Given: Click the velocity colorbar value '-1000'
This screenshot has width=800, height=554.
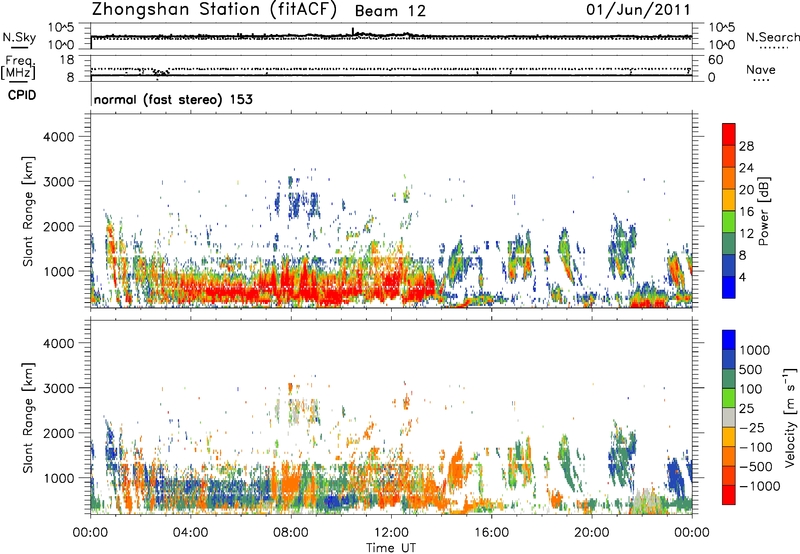Looking at the screenshot, I should click(x=759, y=486).
